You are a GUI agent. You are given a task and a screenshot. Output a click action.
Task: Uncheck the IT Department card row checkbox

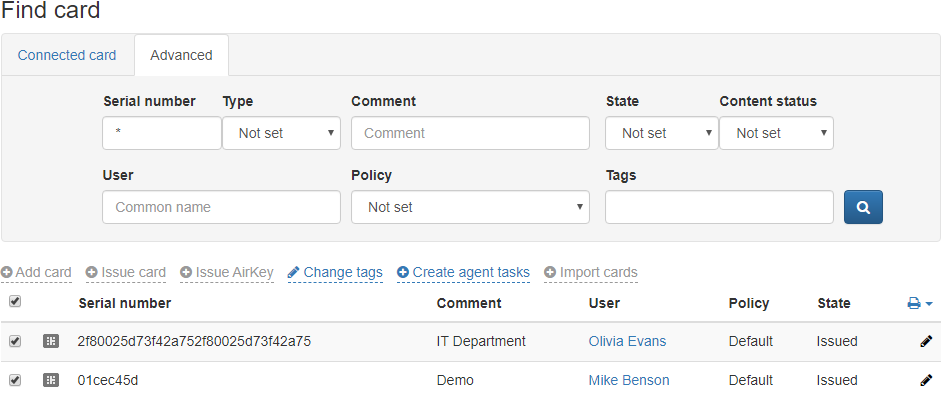(x=15, y=341)
